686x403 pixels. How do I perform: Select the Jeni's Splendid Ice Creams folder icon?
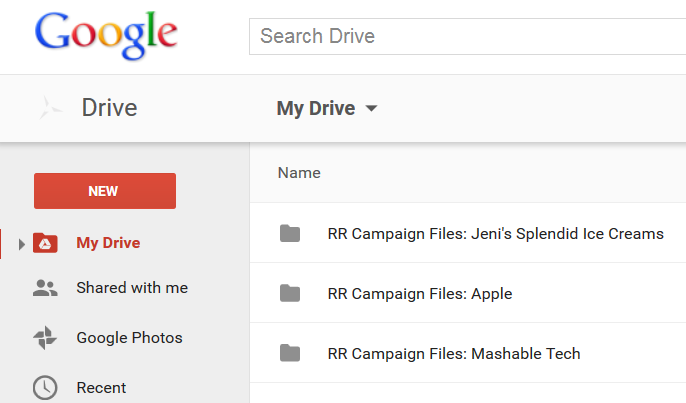pyautogui.click(x=290, y=234)
